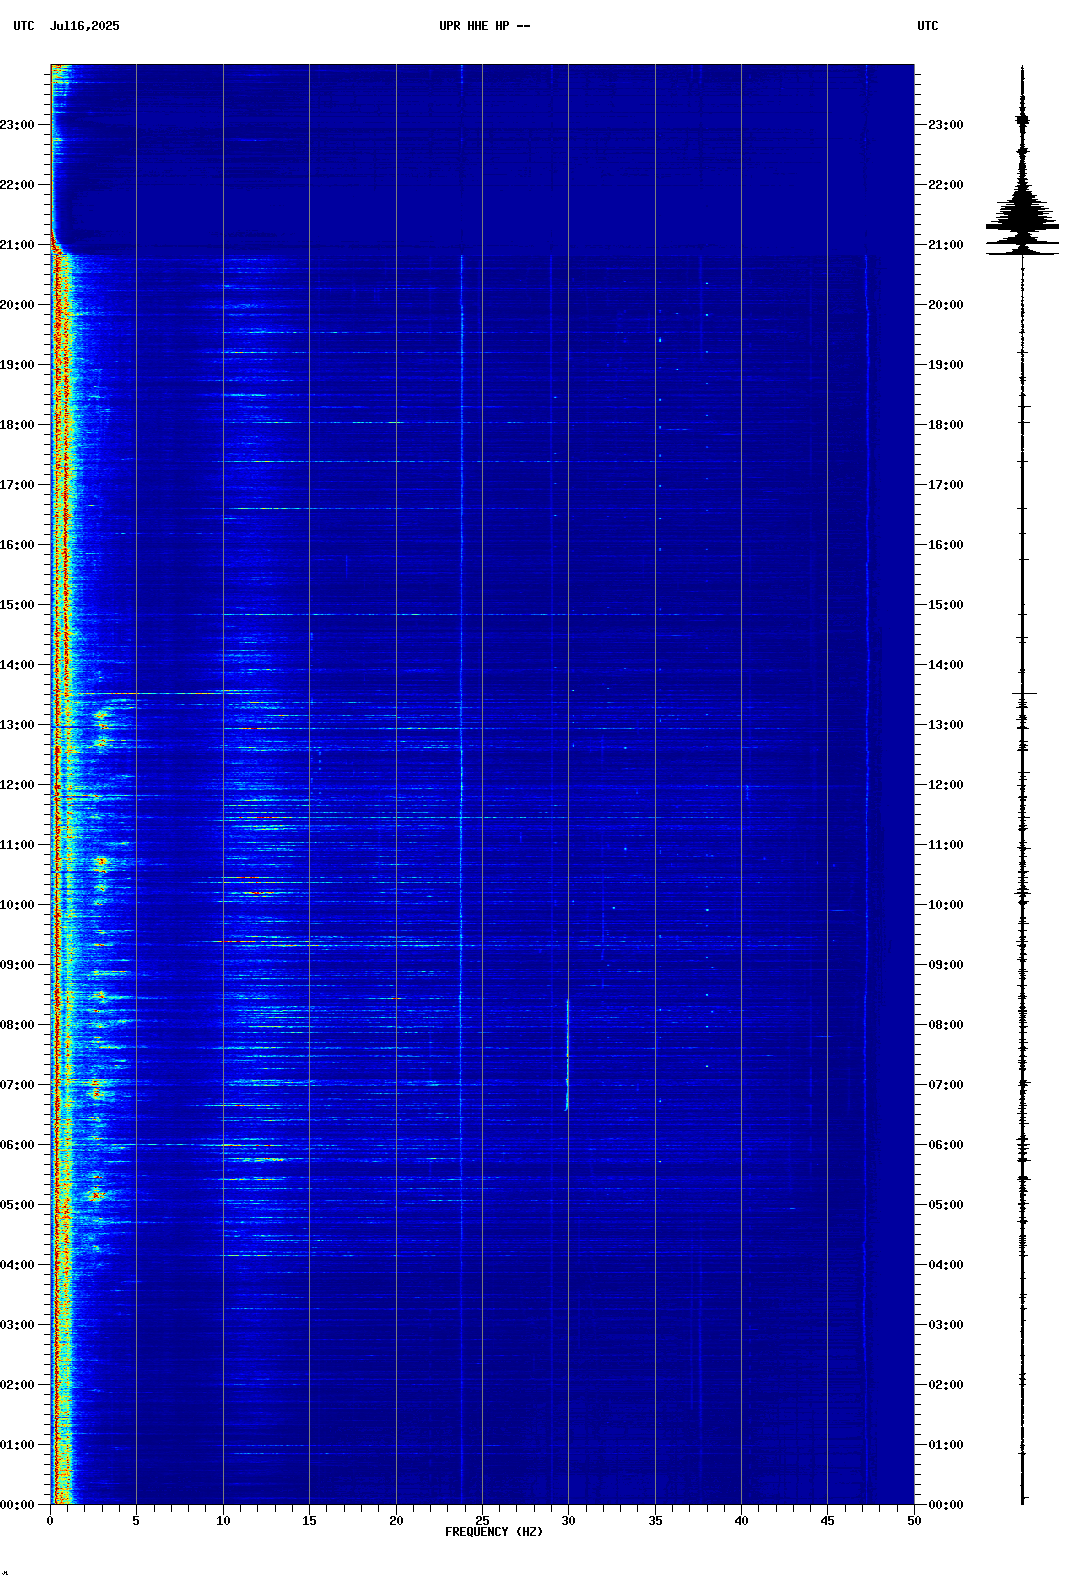This screenshot has width=1066, height=1584.
Task: Select 17:00 on the right time axis
Action: (x=946, y=485)
